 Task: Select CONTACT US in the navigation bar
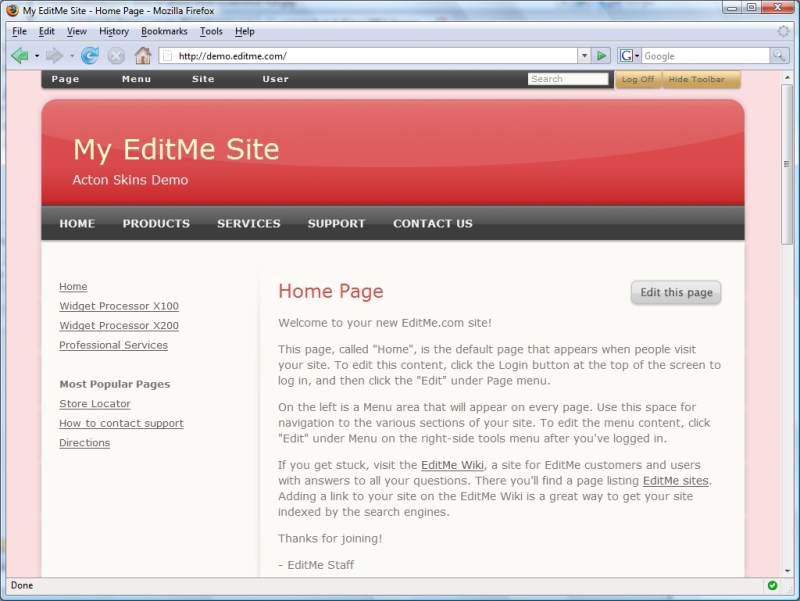pyautogui.click(x=433, y=223)
